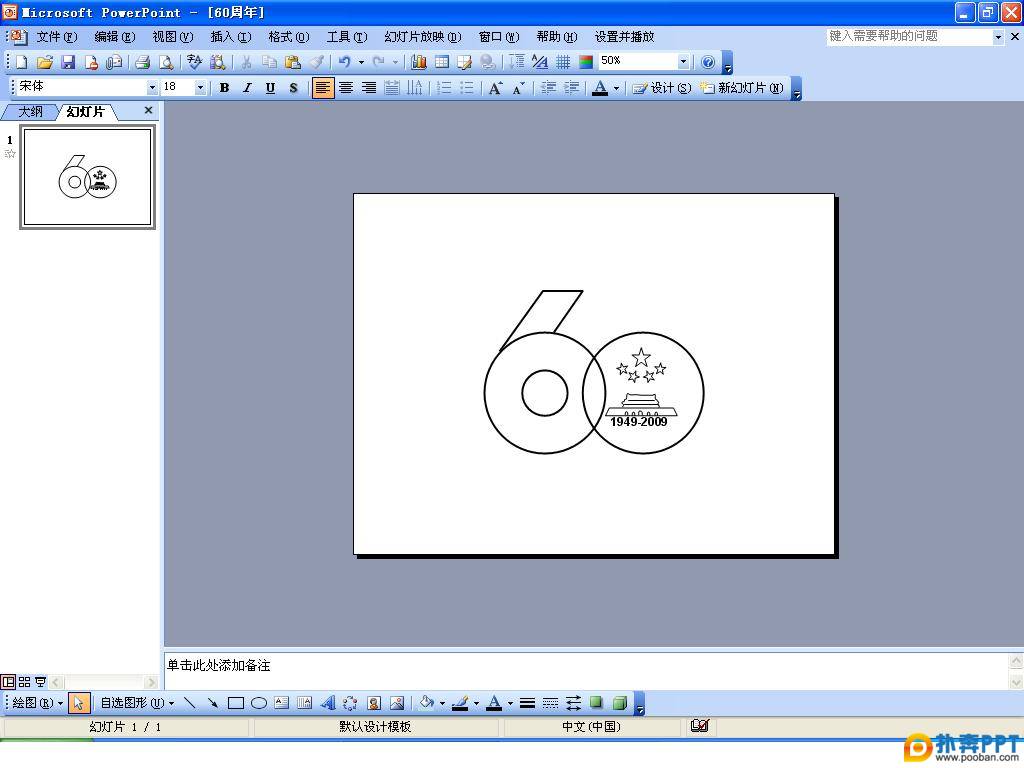Paste from clipboard icon
Screen dimensions: 1024x768
coord(293,62)
